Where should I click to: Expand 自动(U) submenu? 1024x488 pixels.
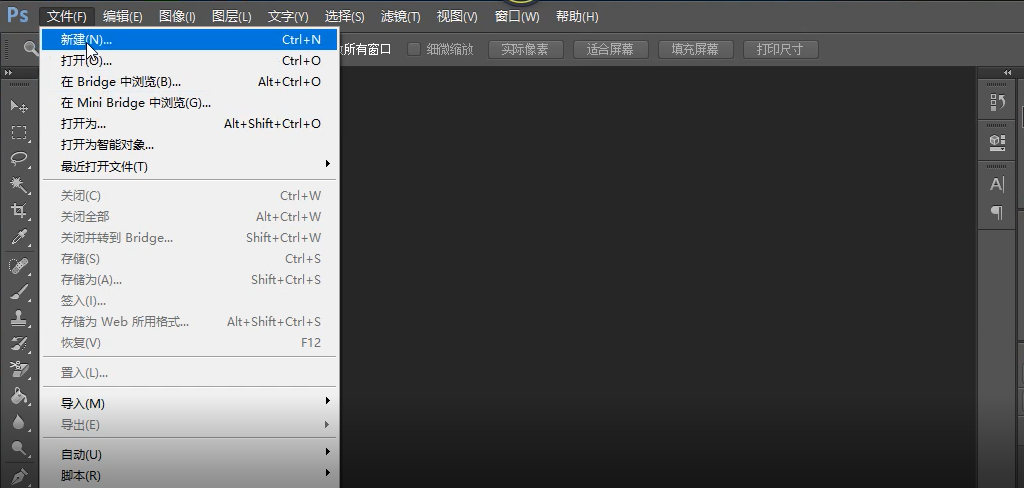pyautogui.click(x=189, y=454)
